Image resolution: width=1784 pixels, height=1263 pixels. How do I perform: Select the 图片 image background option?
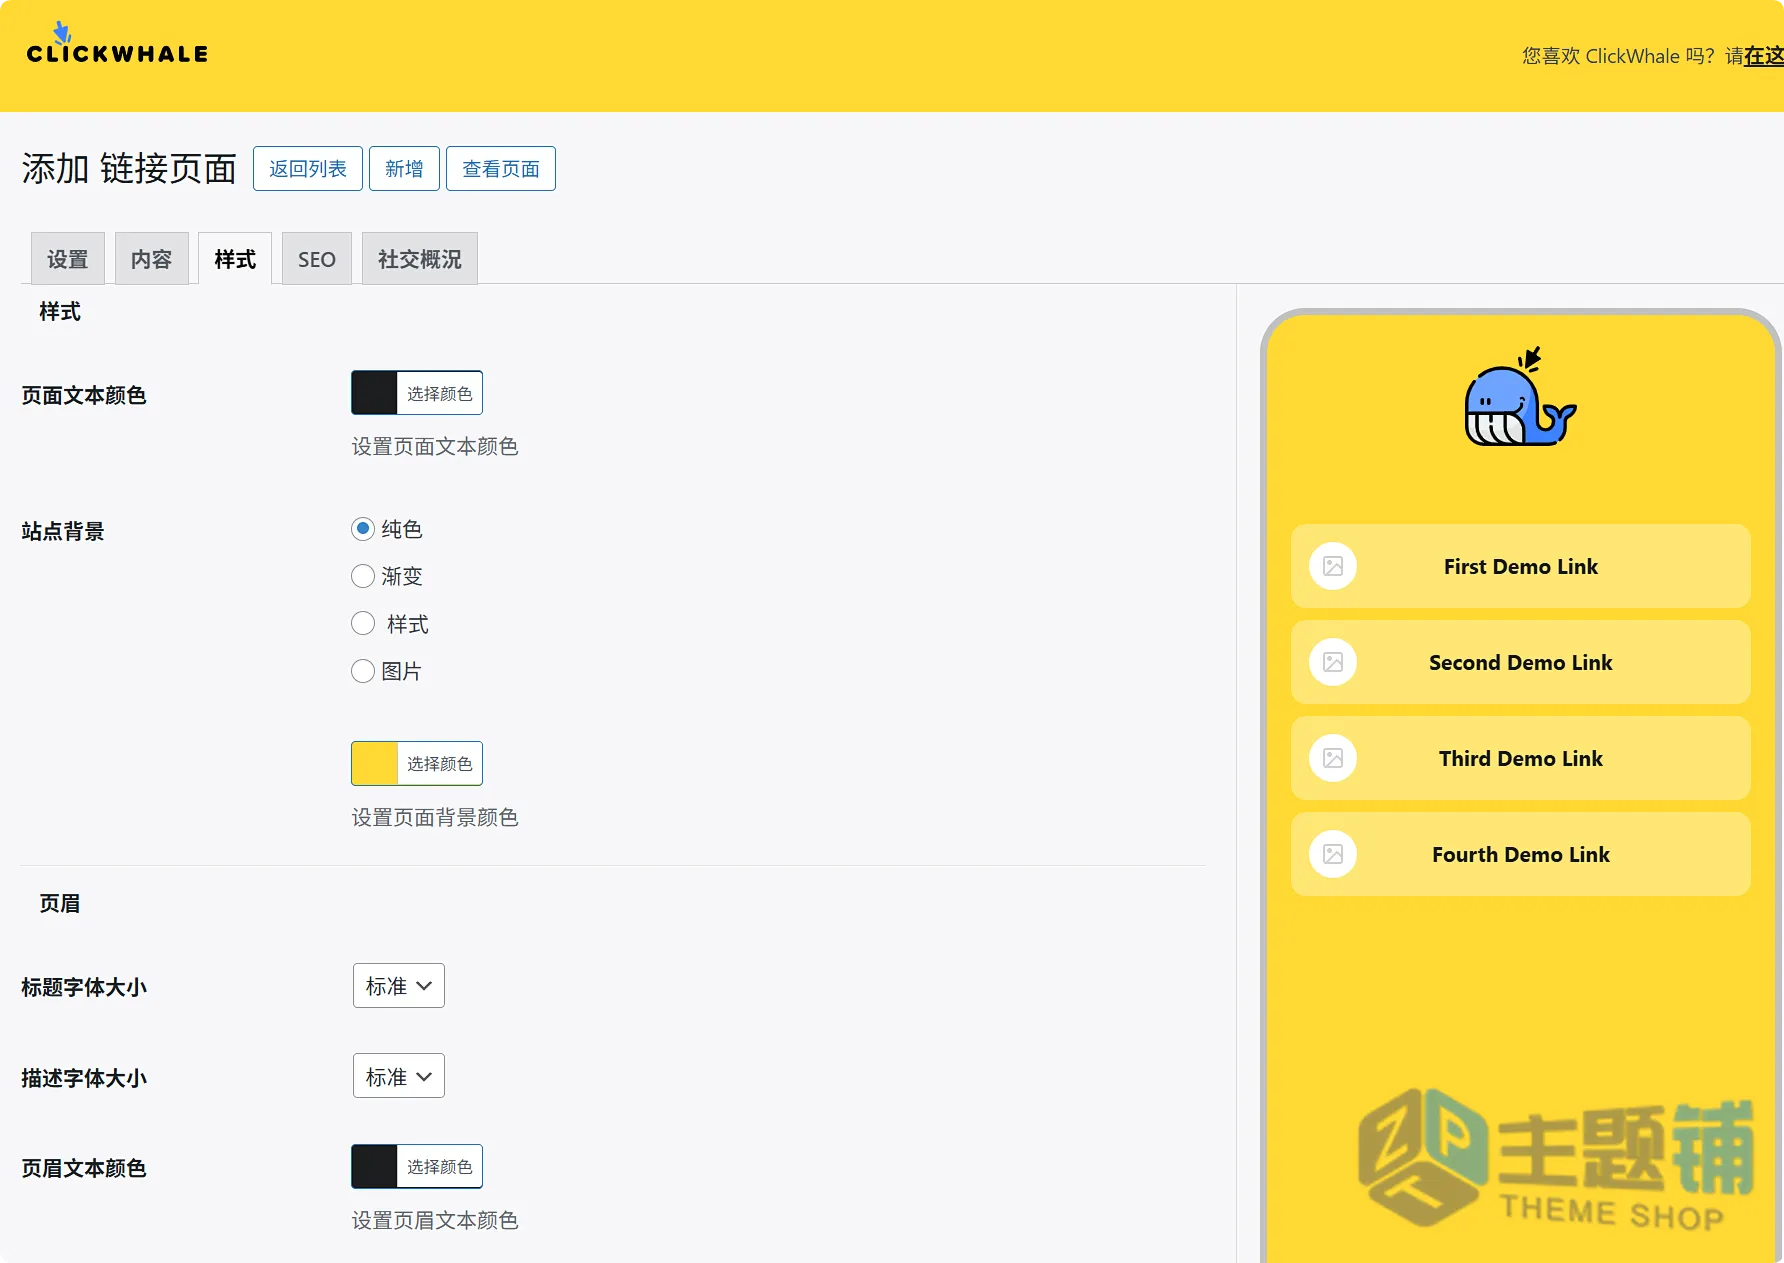(x=363, y=671)
